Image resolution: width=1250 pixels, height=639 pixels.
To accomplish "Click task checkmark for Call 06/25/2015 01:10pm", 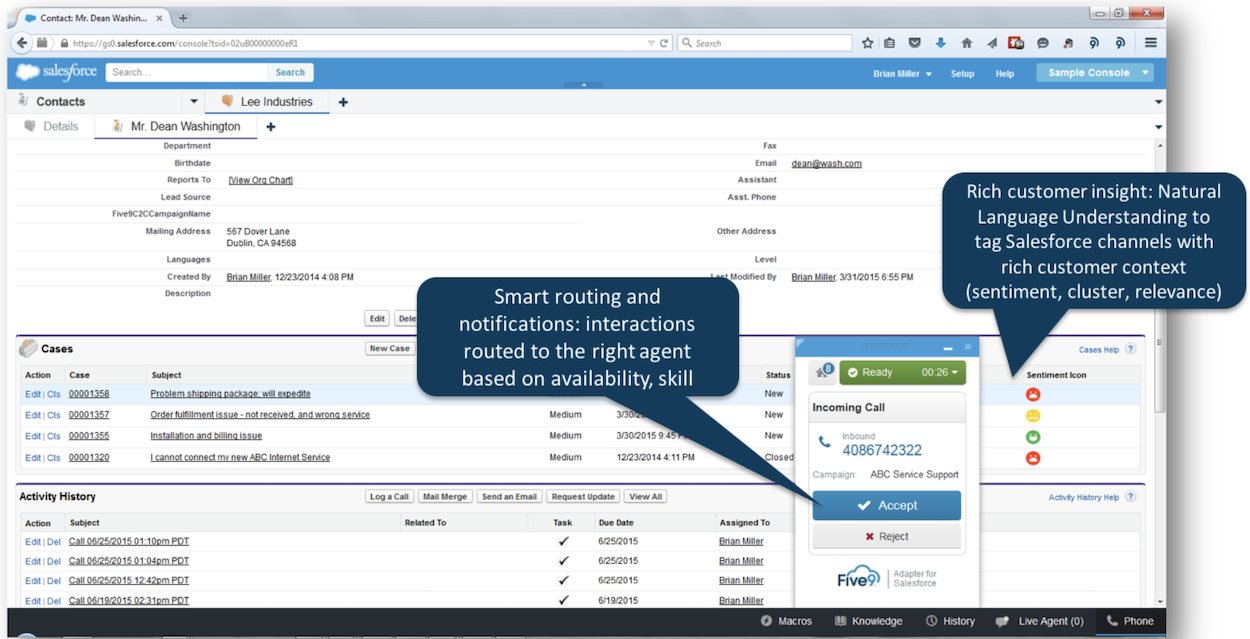I will (x=563, y=541).
